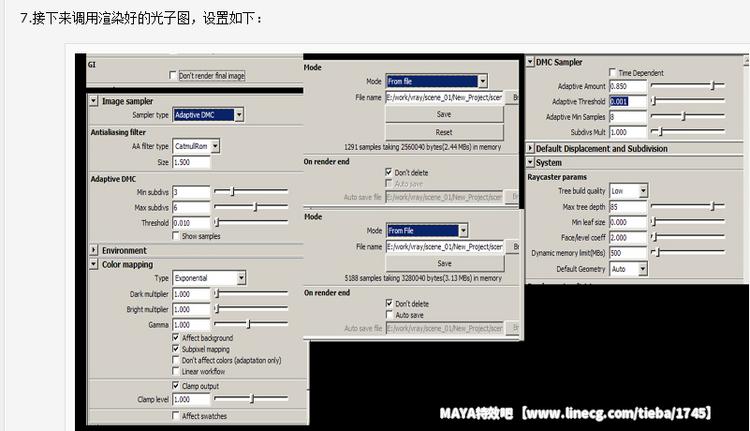
Task: Expand the Environment section
Action: coord(94,250)
